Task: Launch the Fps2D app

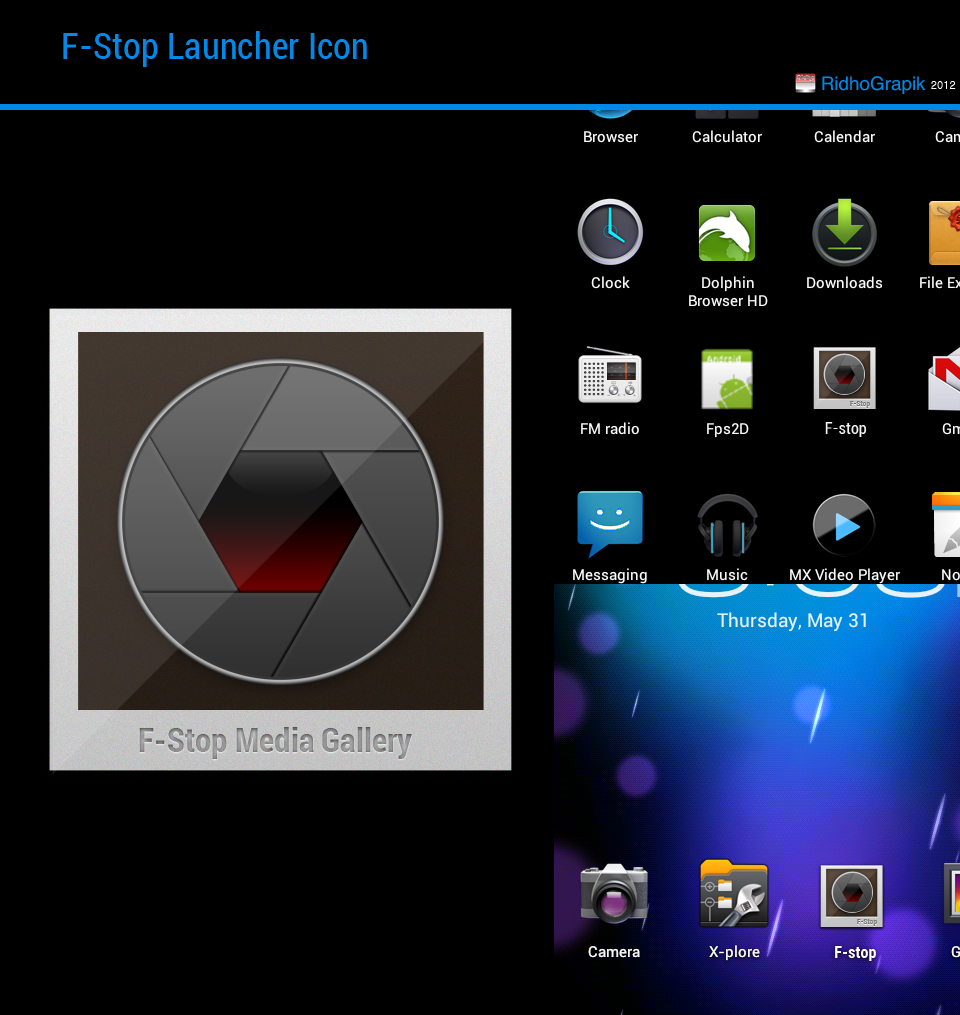Action: [727, 379]
